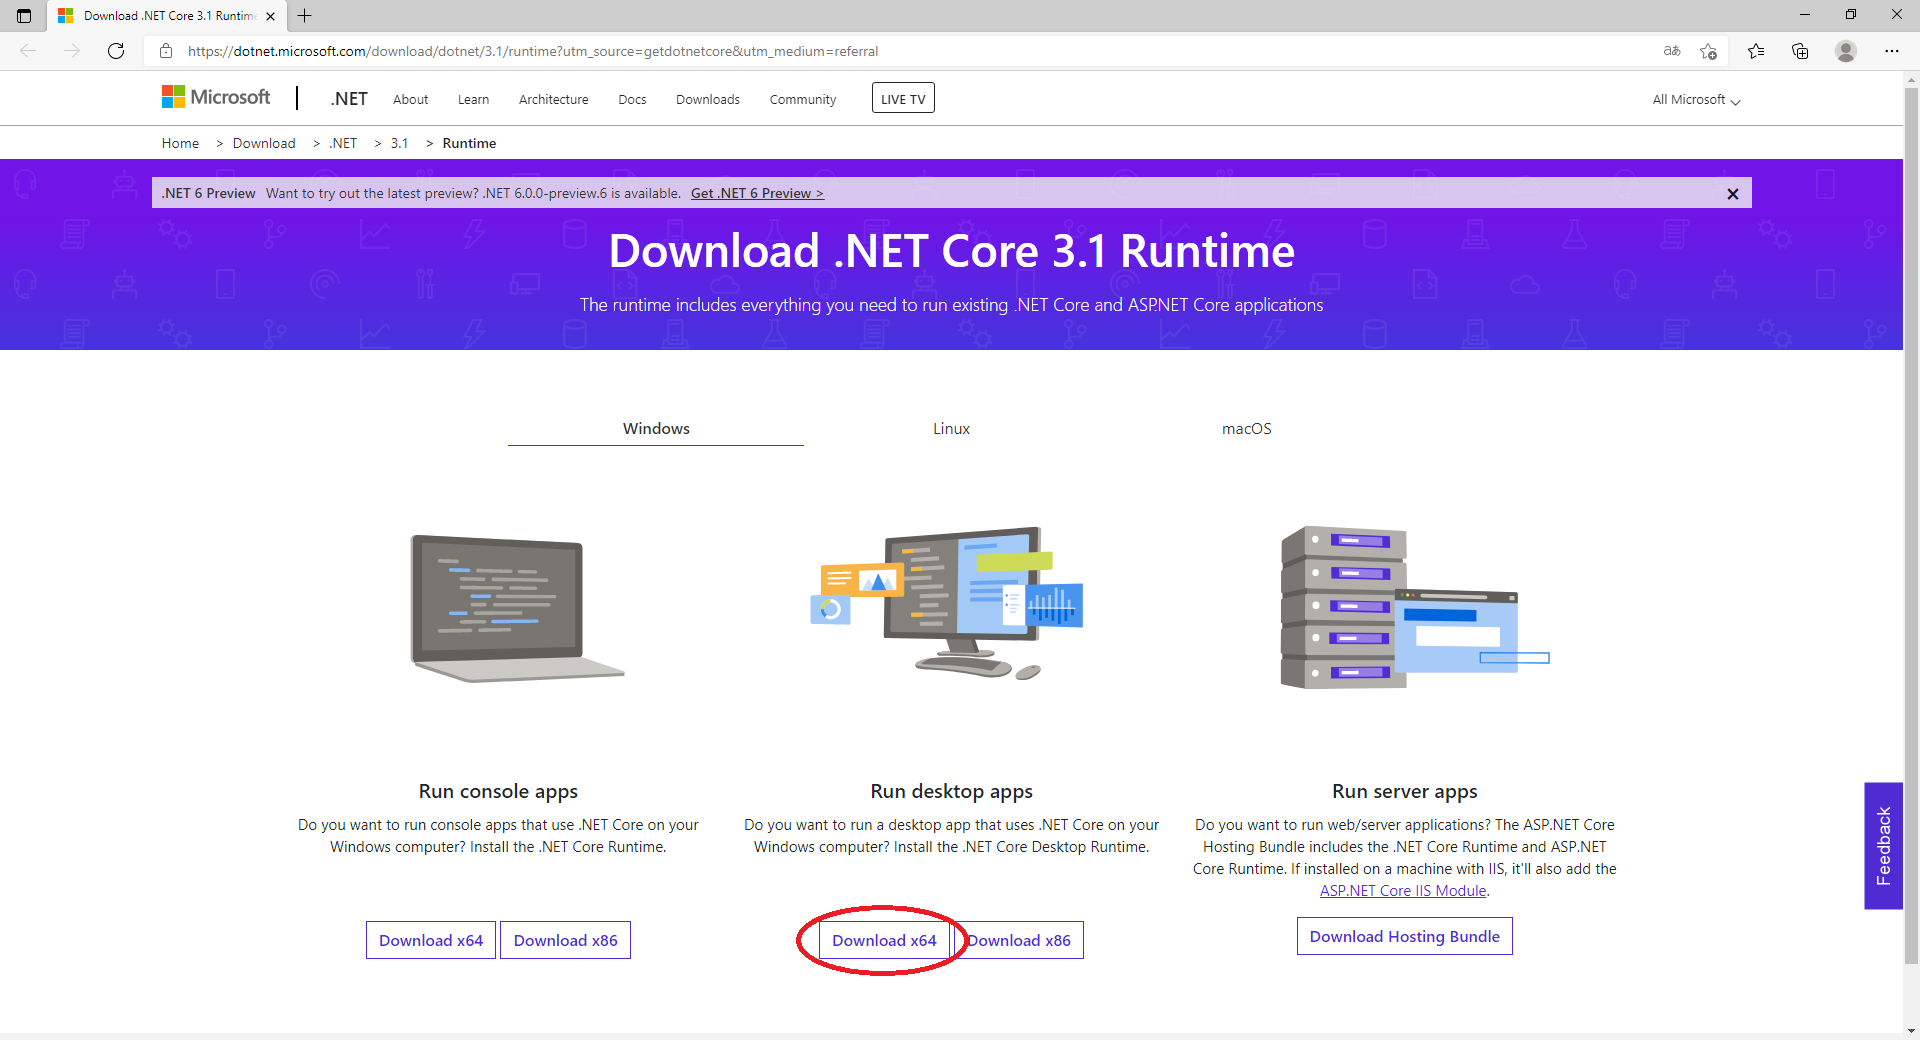Open the Downloads menu item

[x=708, y=100]
